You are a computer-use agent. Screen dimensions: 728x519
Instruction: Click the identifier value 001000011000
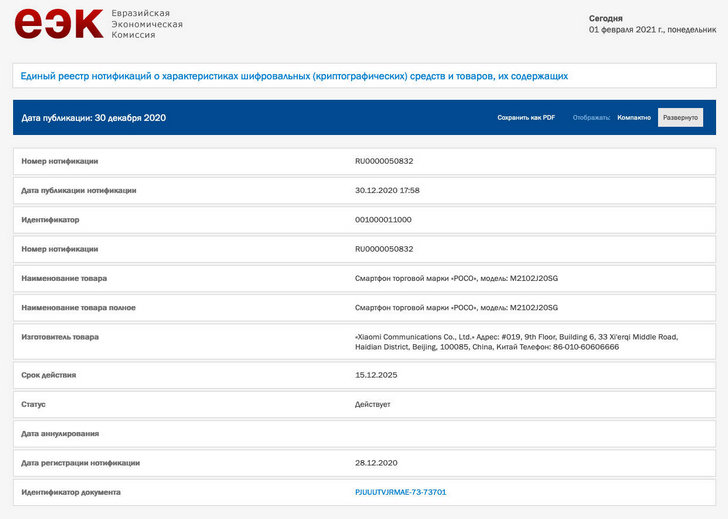click(x=383, y=220)
